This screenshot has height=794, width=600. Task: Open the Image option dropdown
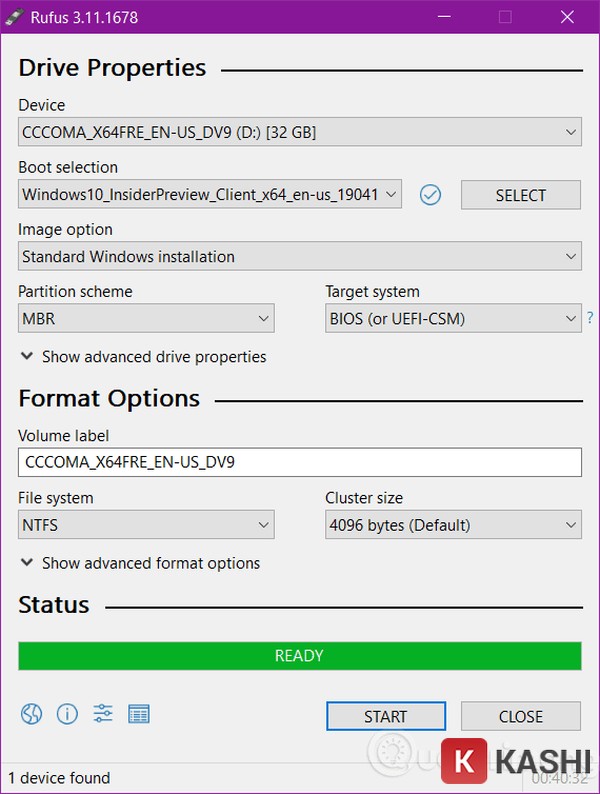pyautogui.click(x=299, y=257)
